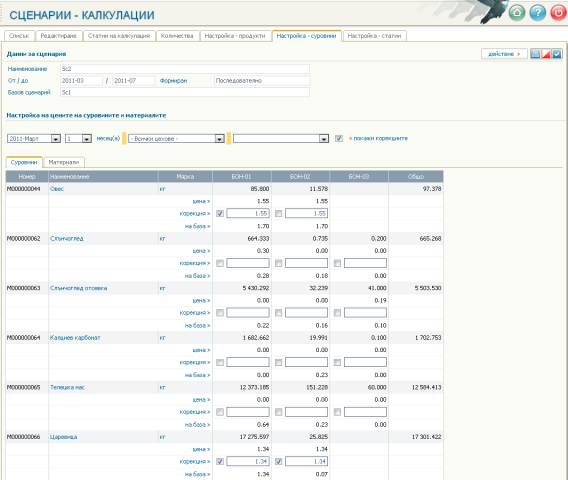Open the 2011-Март month dropdown
This screenshot has height=480, width=568.
tap(34, 138)
